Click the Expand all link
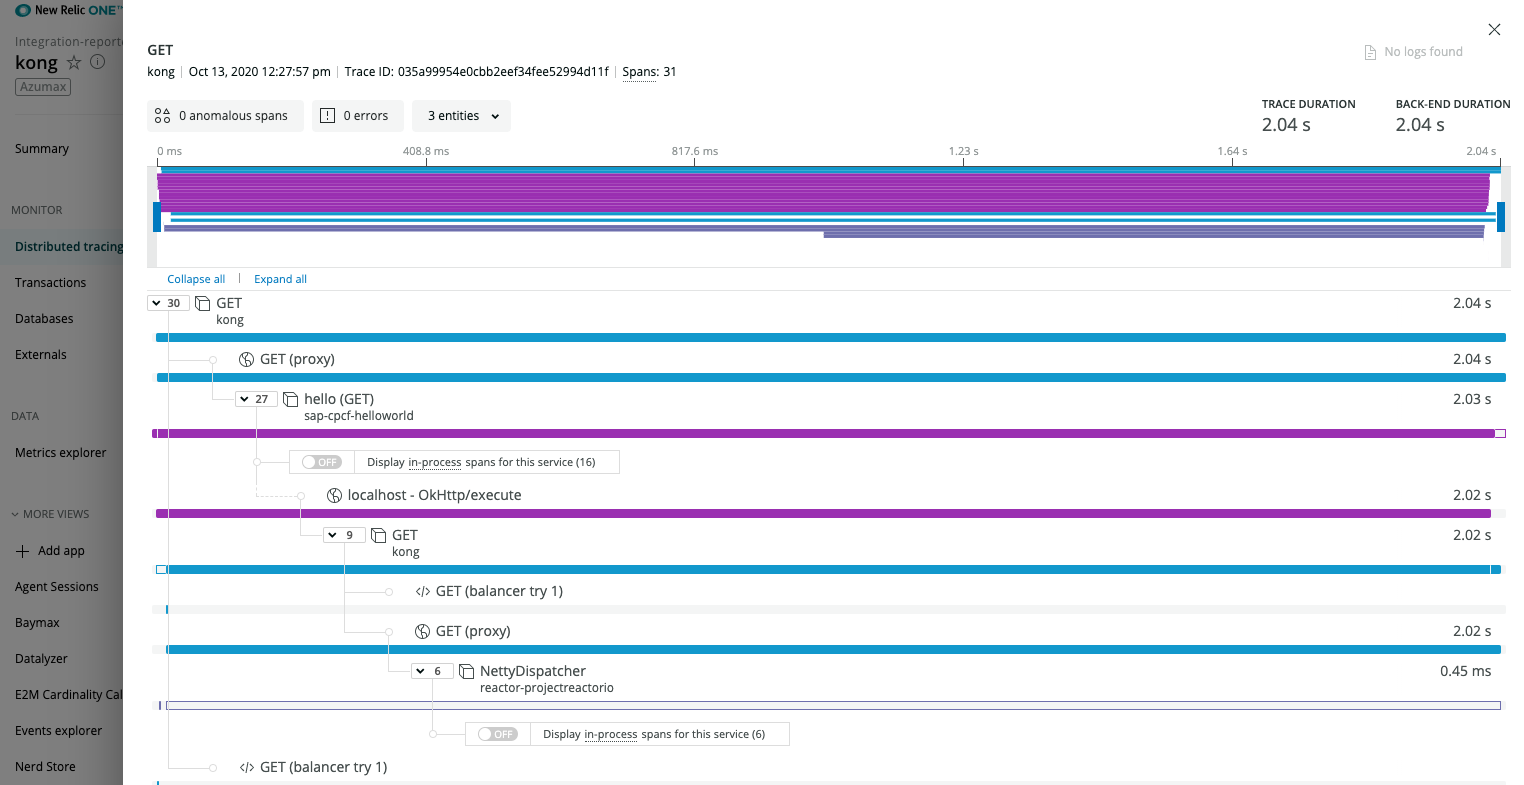The image size is (1524, 785). click(281, 279)
